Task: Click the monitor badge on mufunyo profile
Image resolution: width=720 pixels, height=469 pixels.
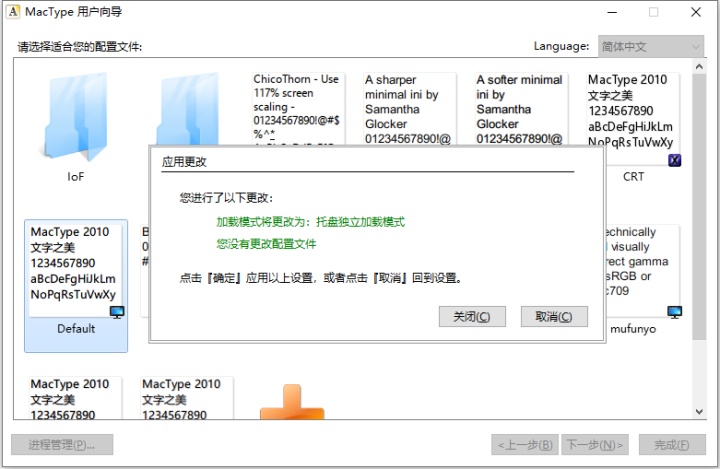Action: coord(674,312)
